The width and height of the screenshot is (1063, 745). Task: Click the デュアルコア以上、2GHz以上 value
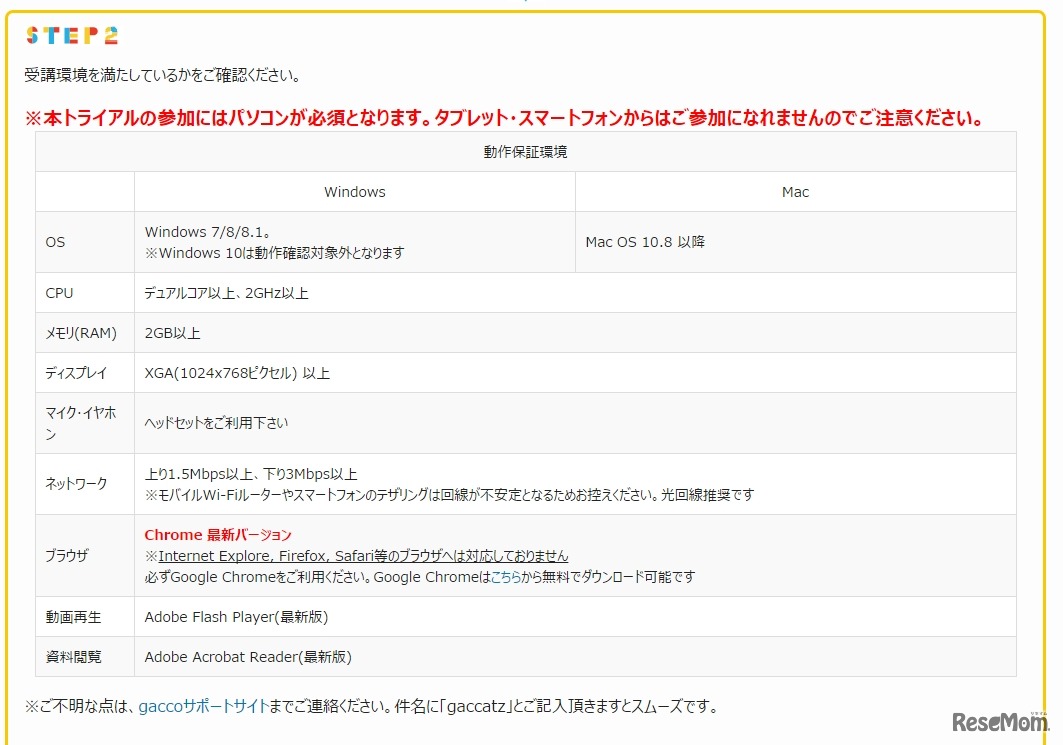(x=226, y=293)
